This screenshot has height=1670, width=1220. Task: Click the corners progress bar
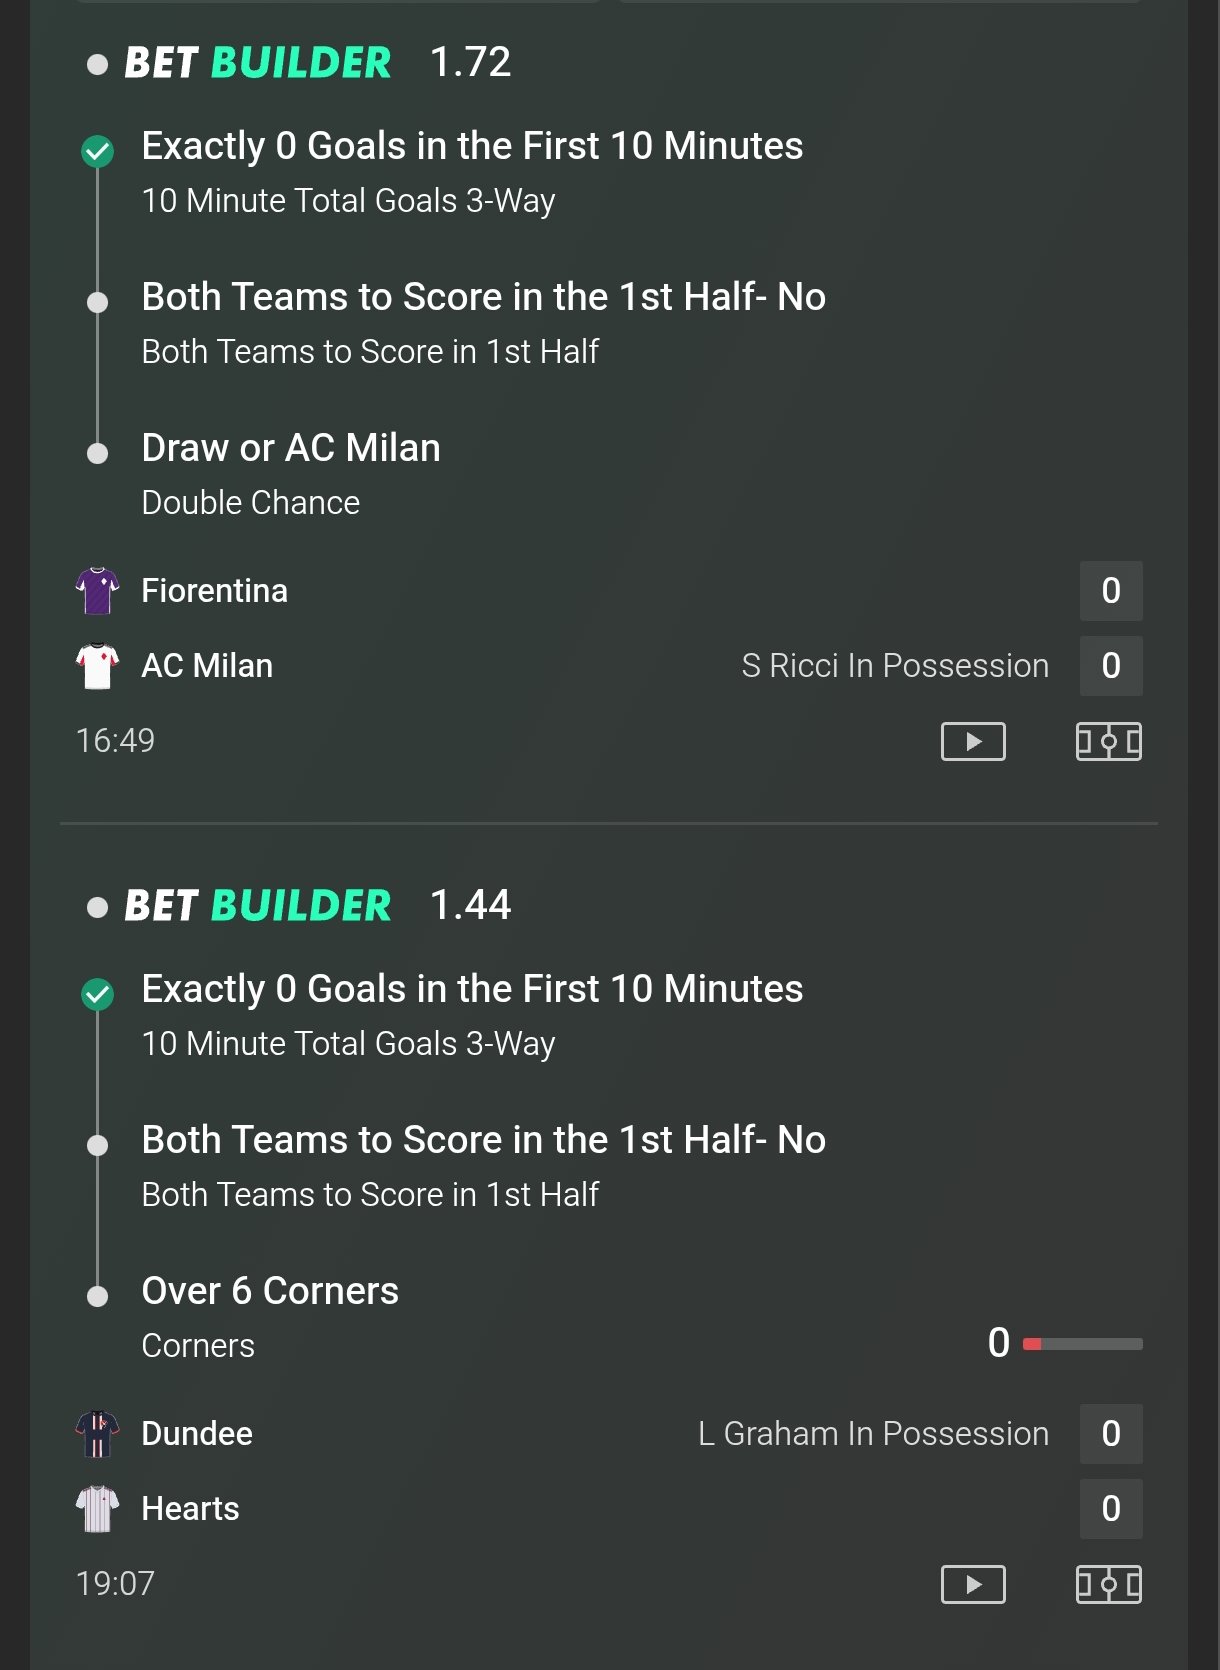(1083, 1344)
